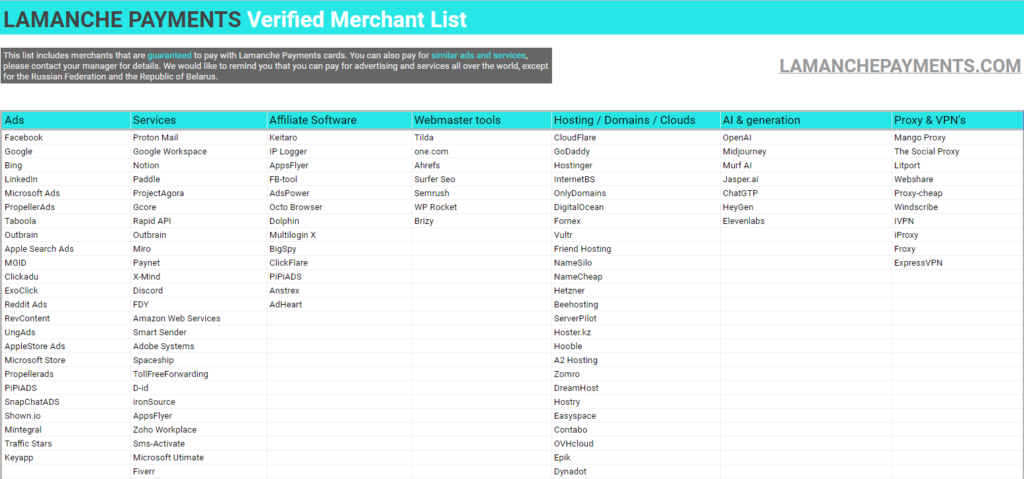Click the Proton Mail cell
This screenshot has width=1024, height=479.
[199, 138]
